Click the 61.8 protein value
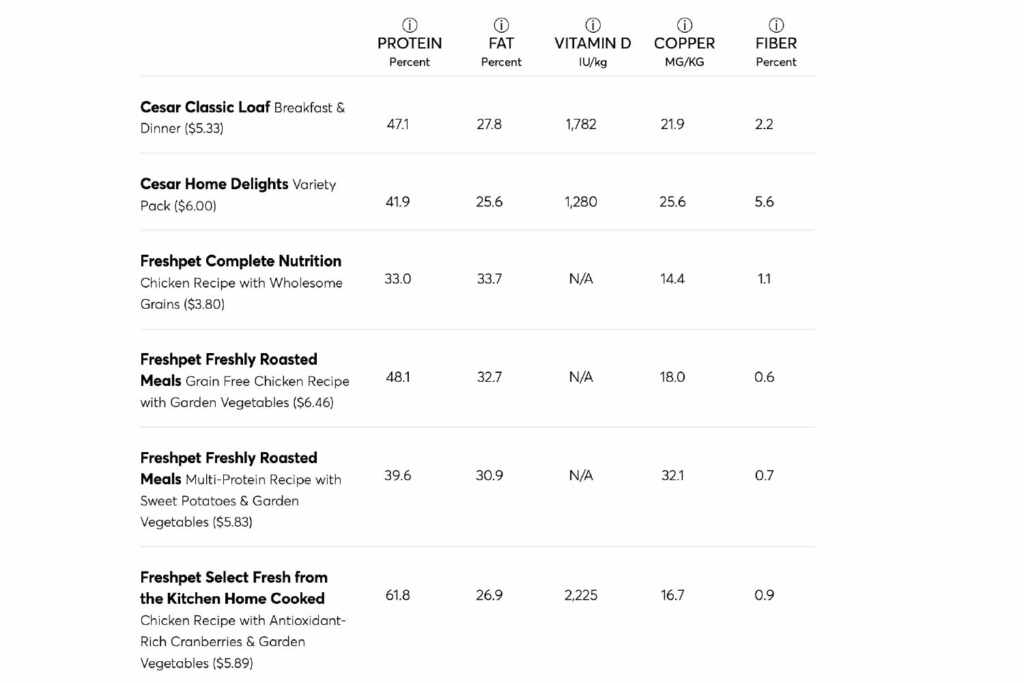Image resolution: width=1024 pixels, height=683 pixels. coord(398,595)
